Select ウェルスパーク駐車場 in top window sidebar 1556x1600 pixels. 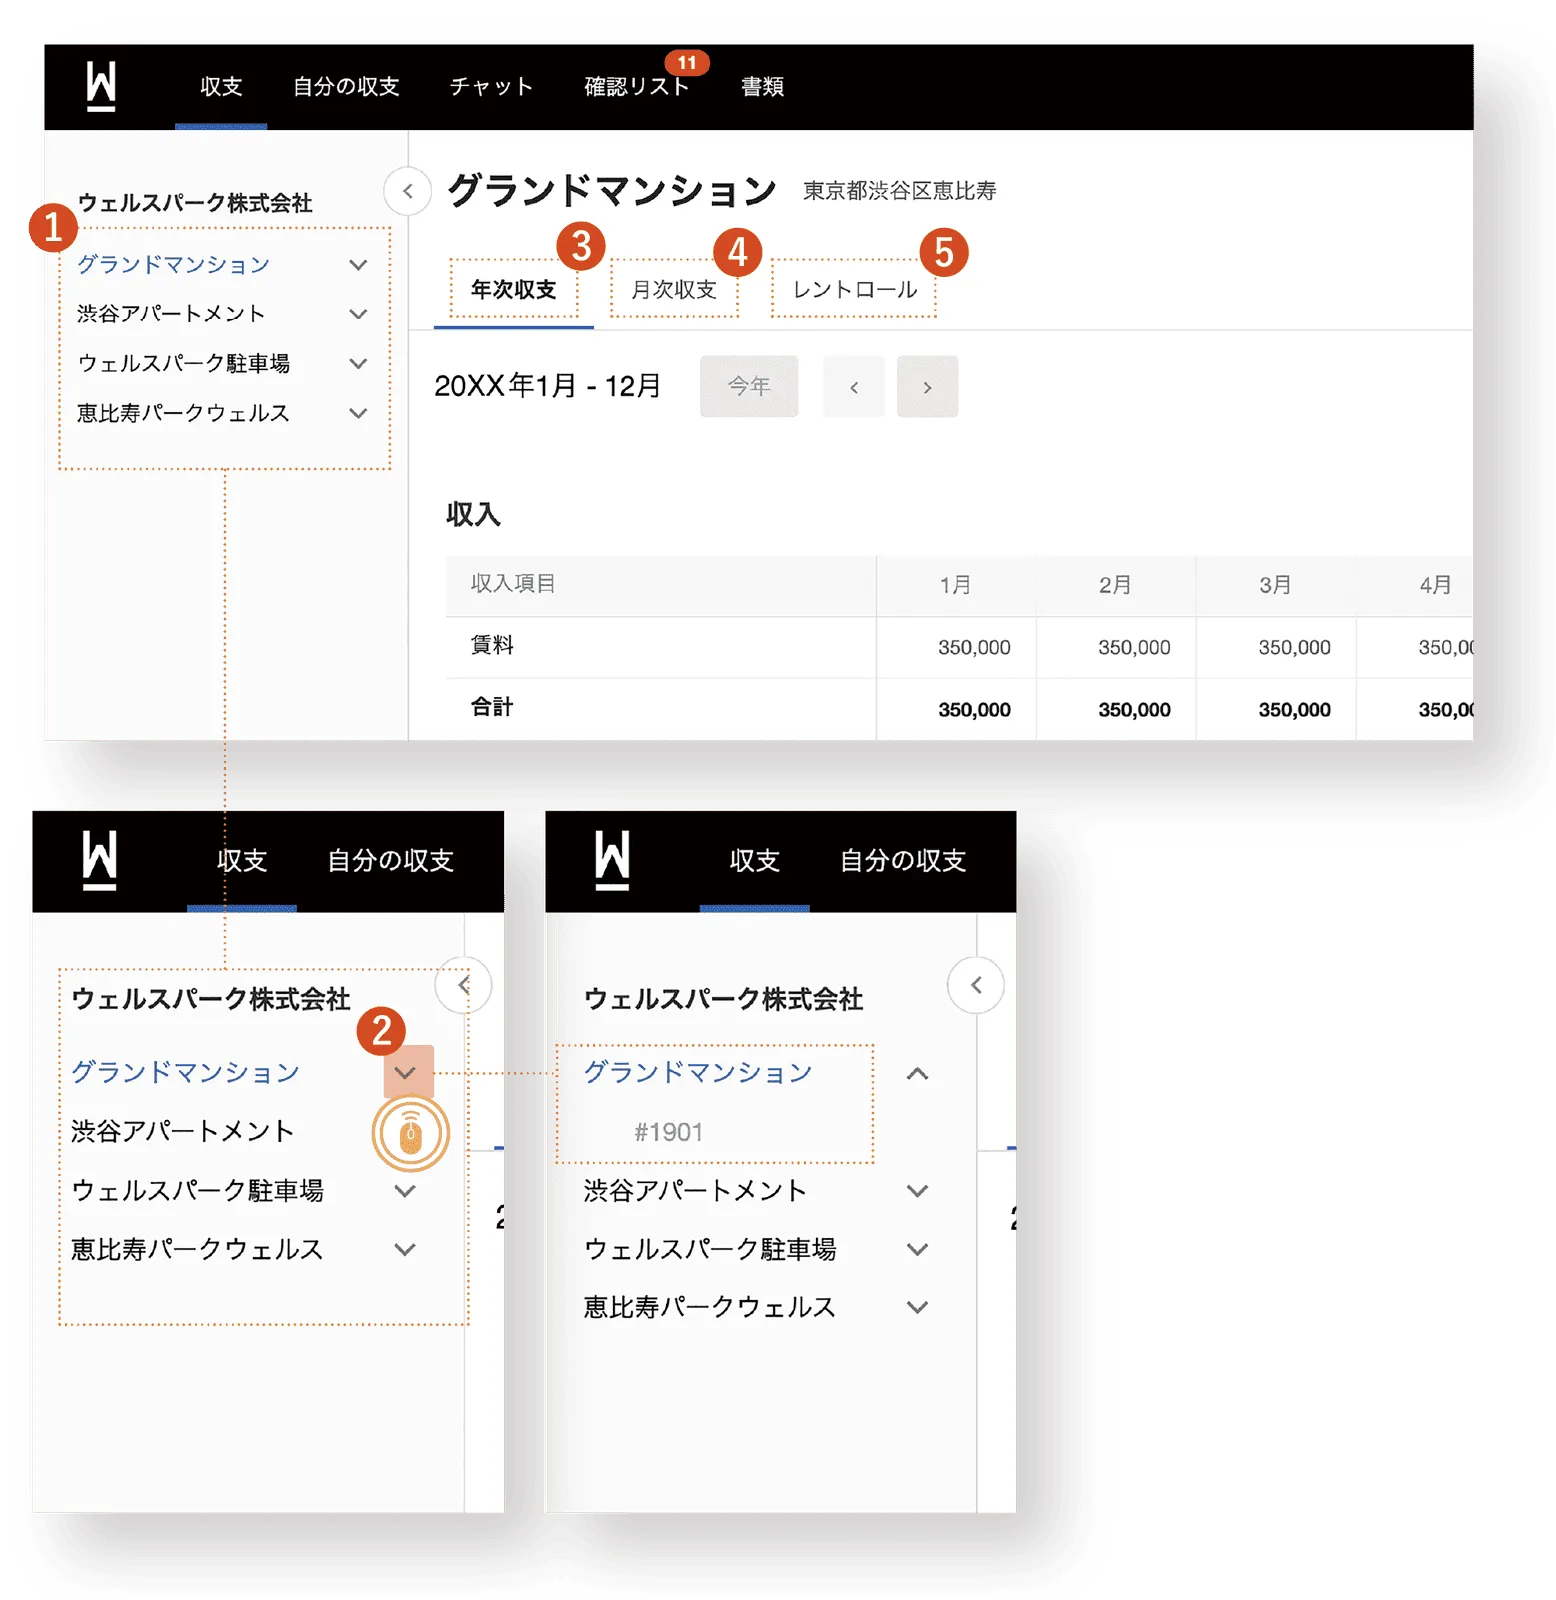(x=184, y=363)
